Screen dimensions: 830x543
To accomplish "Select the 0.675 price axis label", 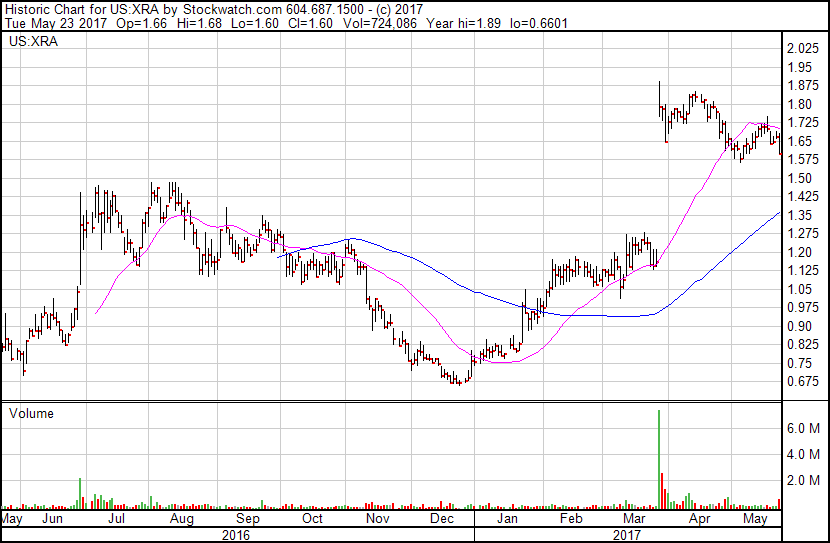I will [x=803, y=381].
